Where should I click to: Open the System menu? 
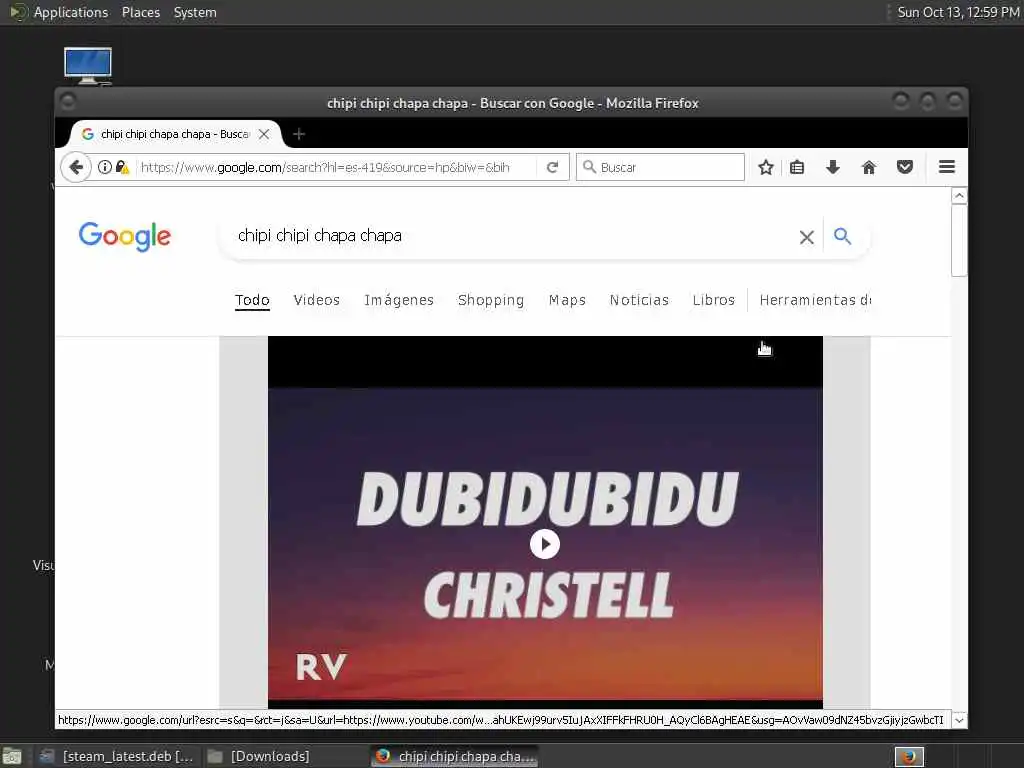tap(195, 12)
